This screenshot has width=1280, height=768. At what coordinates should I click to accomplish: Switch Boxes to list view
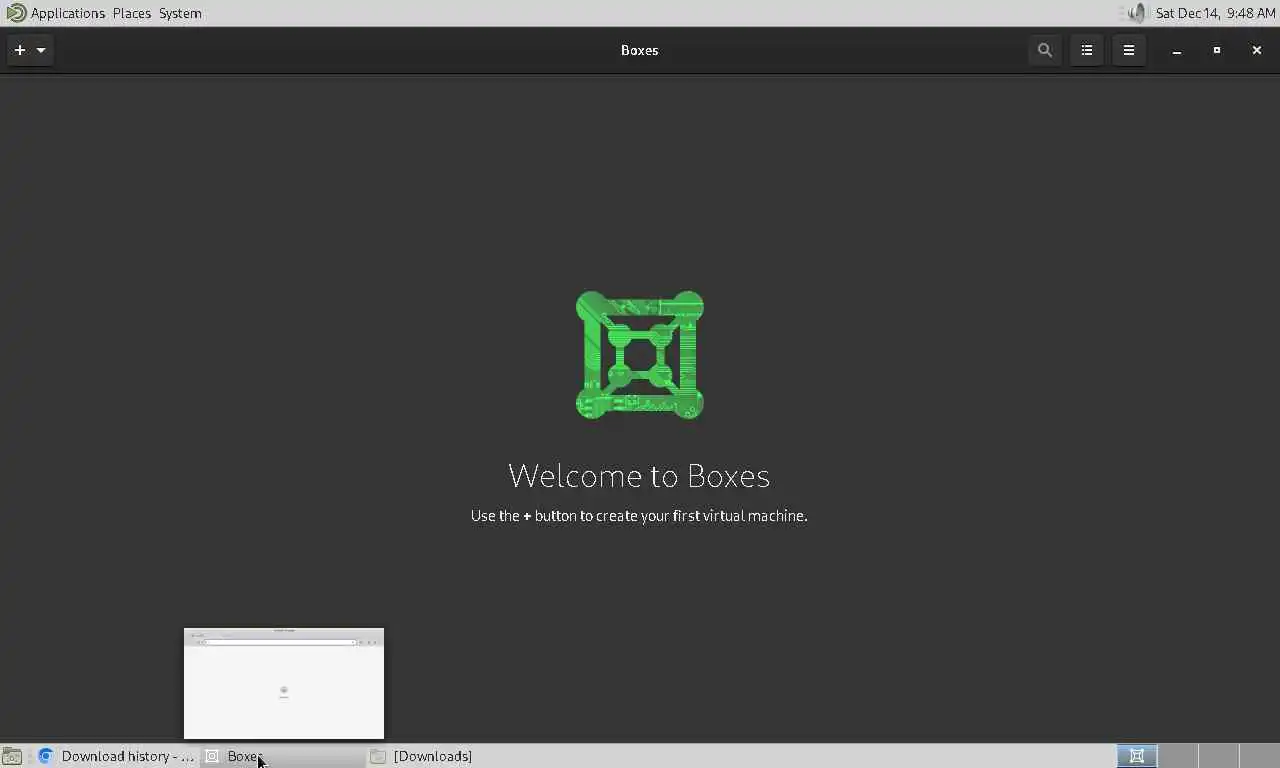(x=1087, y=50)
